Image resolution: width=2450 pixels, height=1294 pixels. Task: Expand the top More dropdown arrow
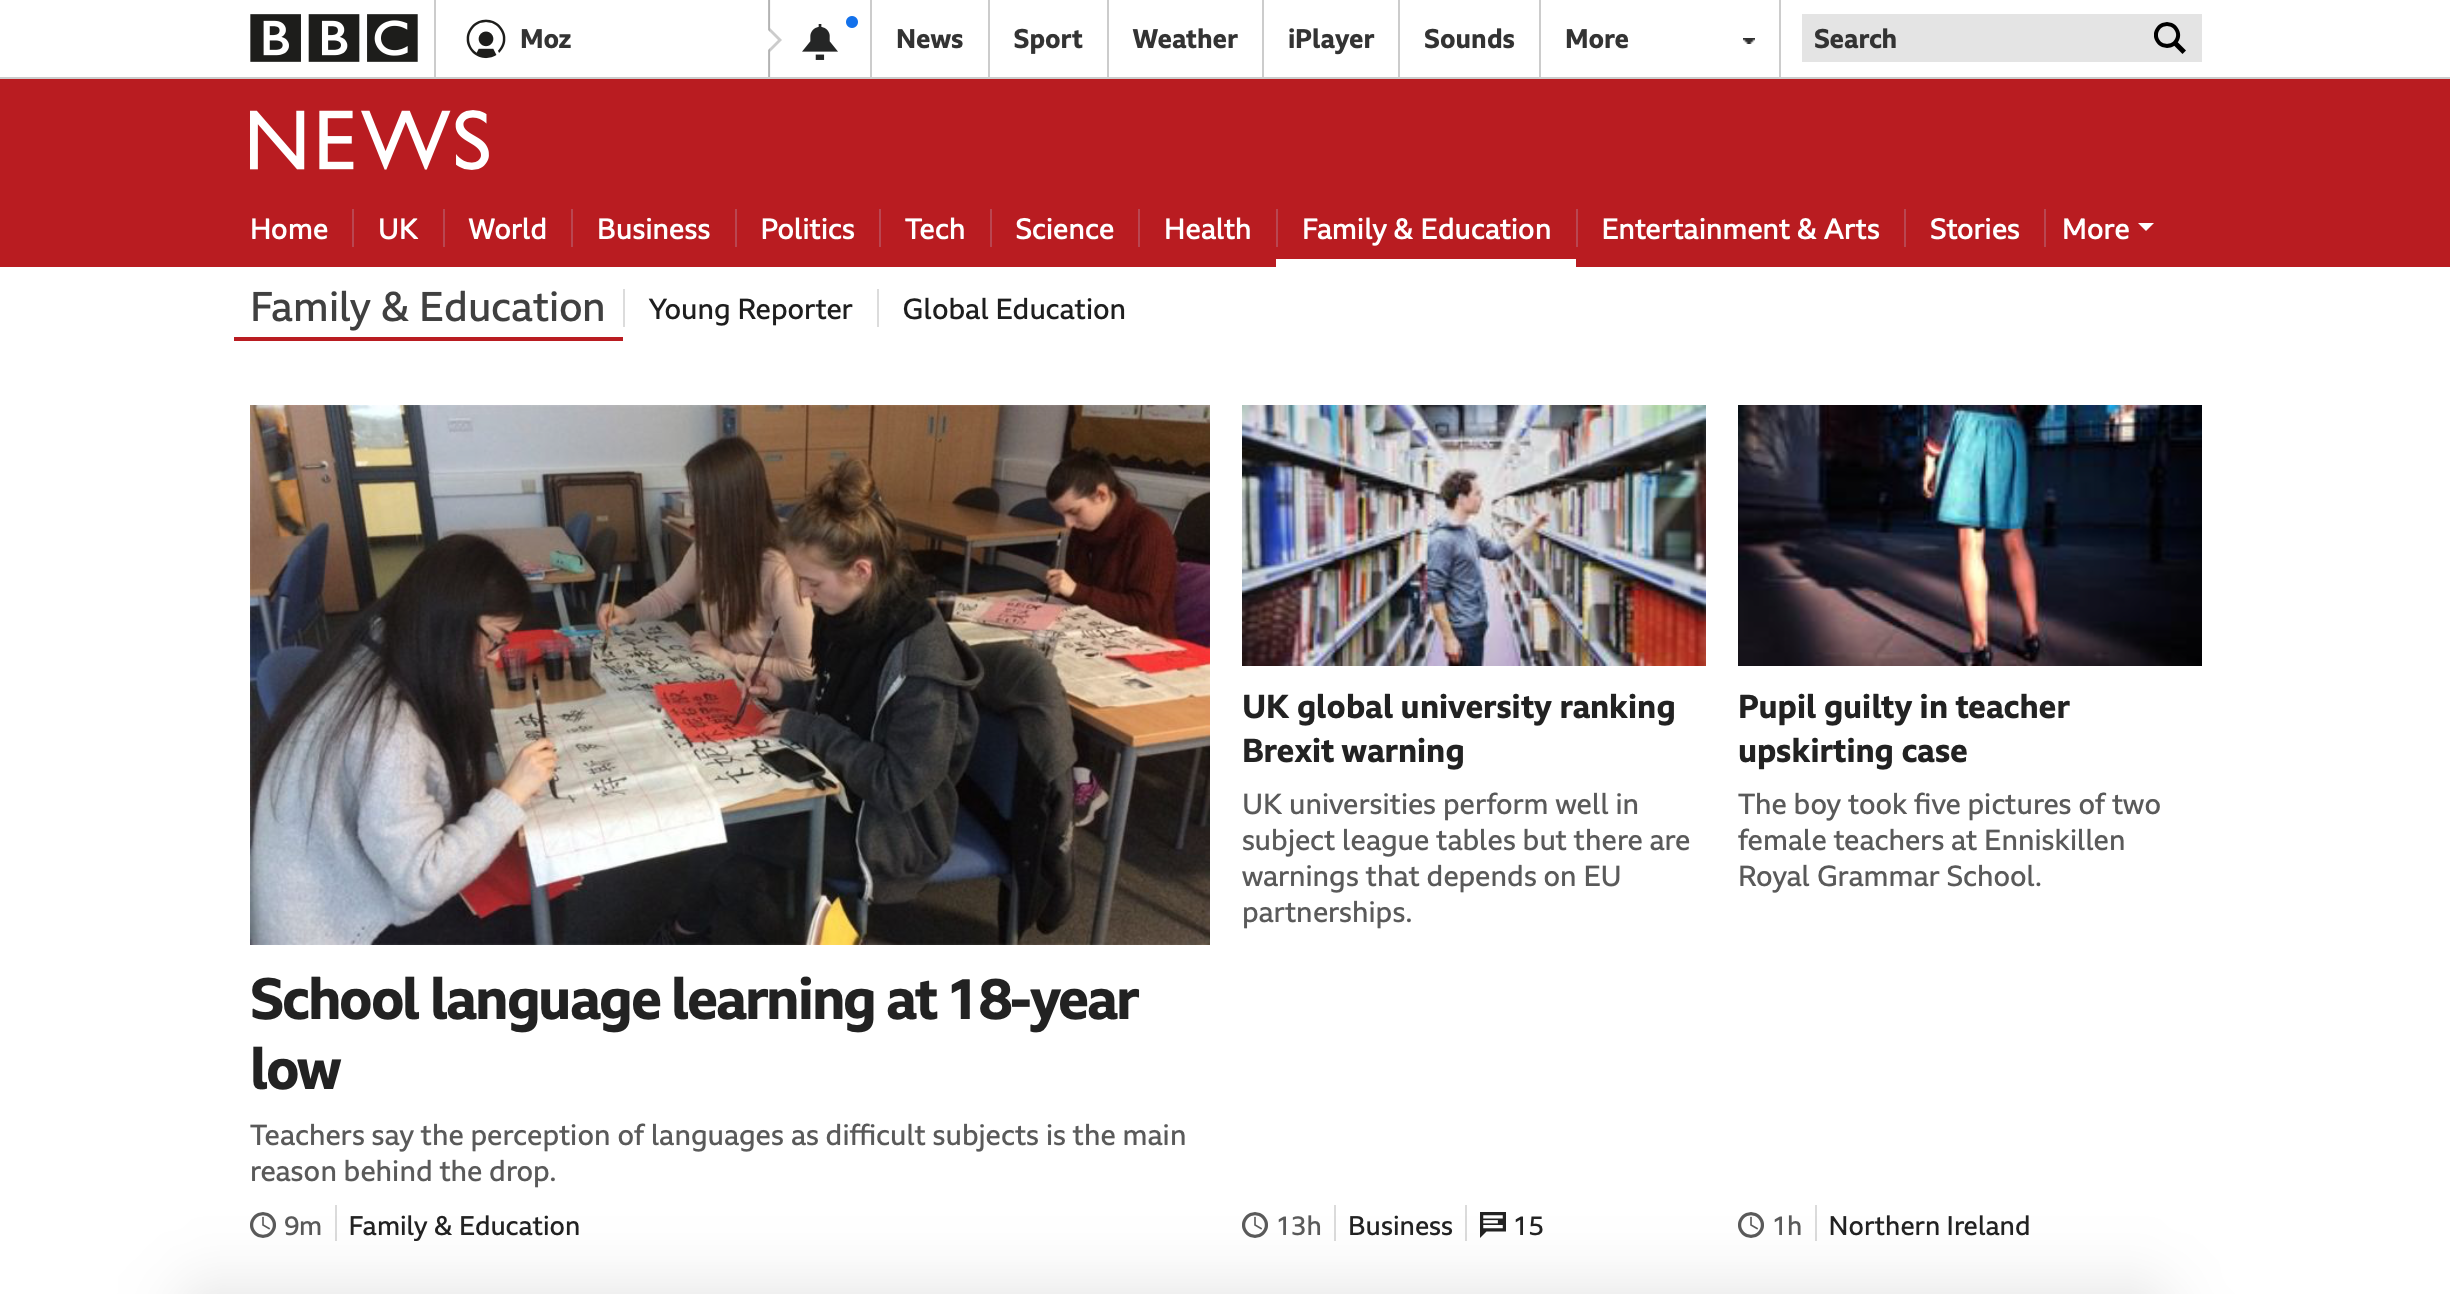pyautogui.click(x=1748, y=41)
